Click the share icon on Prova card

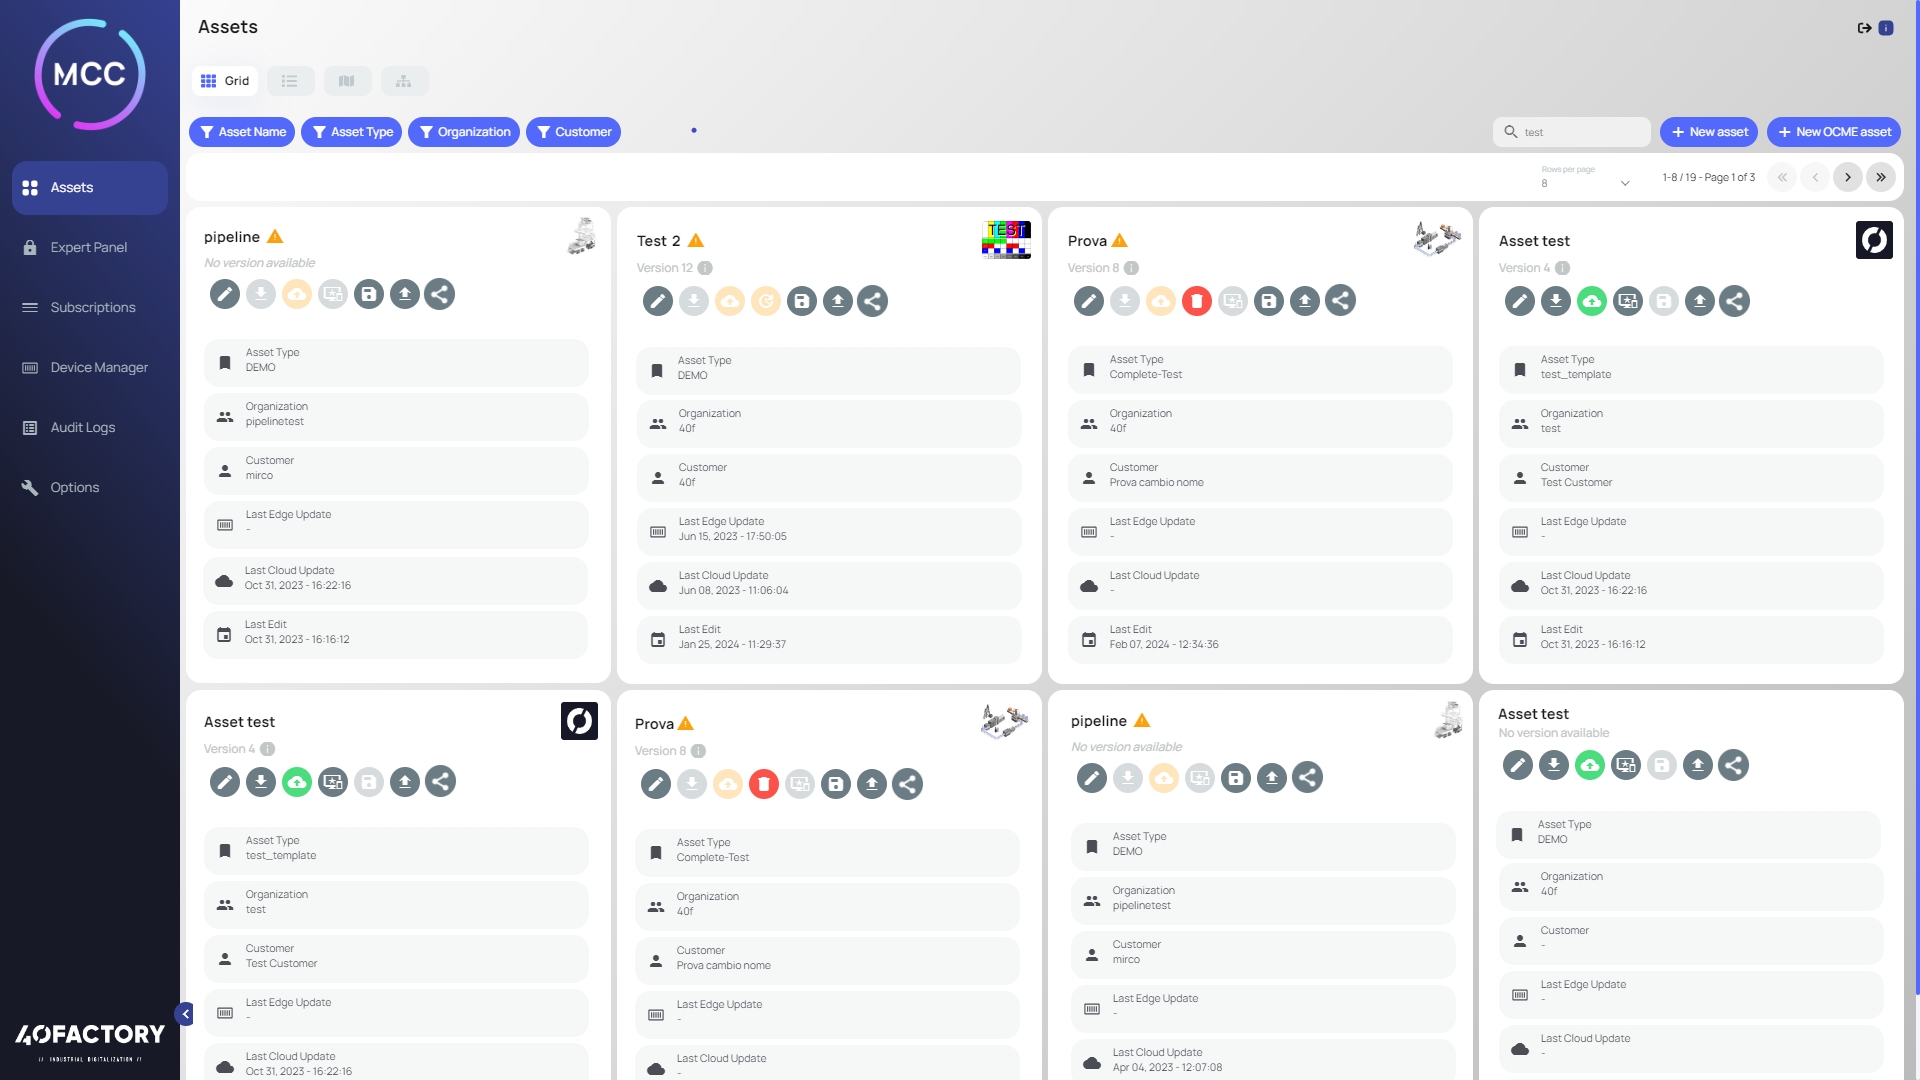pos(1340,300)
